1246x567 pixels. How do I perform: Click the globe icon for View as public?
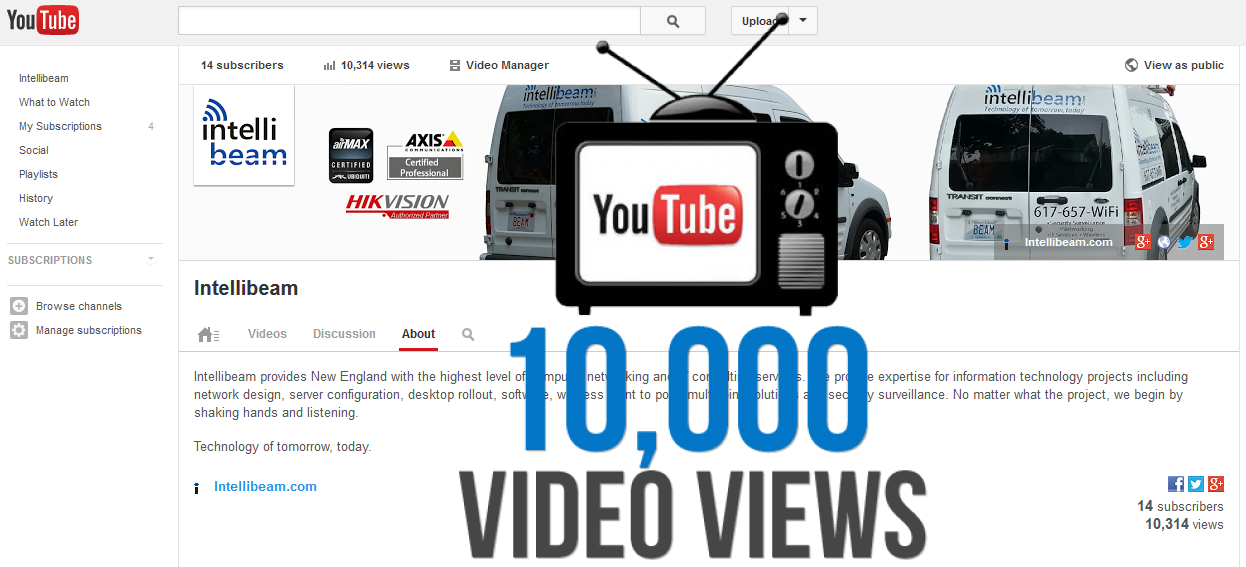[x=1131, y=65]
